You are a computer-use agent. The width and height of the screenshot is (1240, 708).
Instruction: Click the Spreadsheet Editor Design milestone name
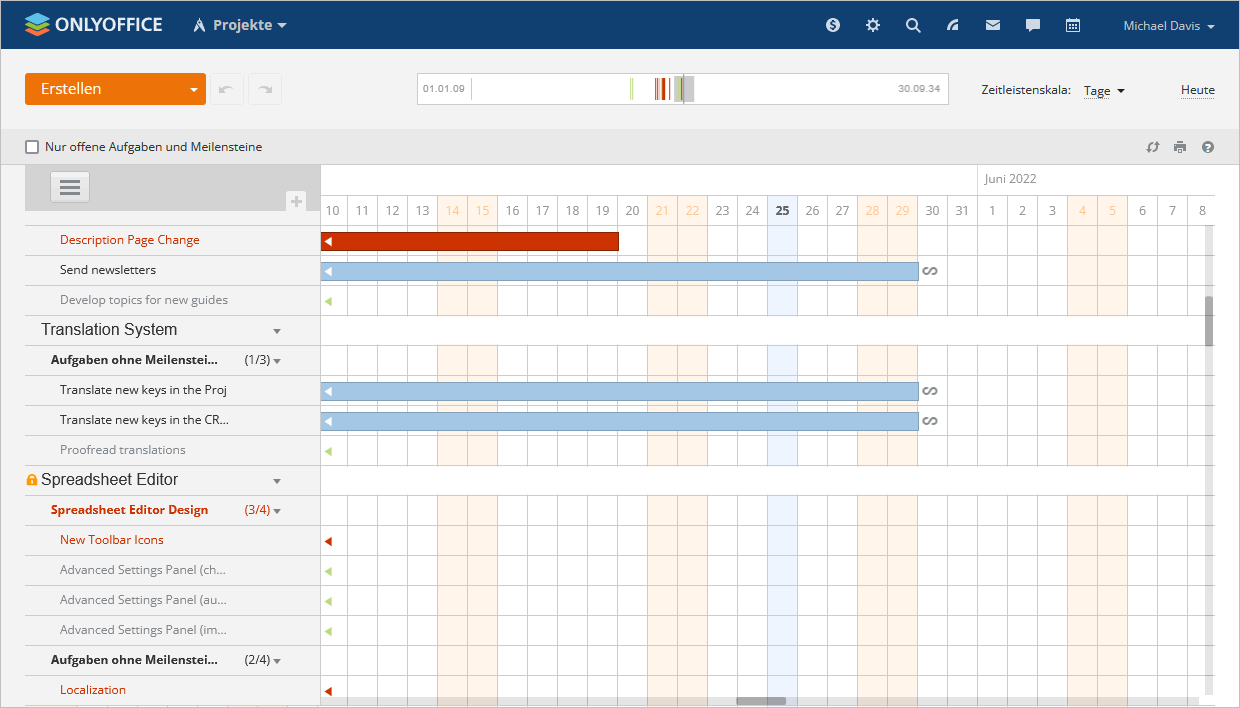pos(130,510)
